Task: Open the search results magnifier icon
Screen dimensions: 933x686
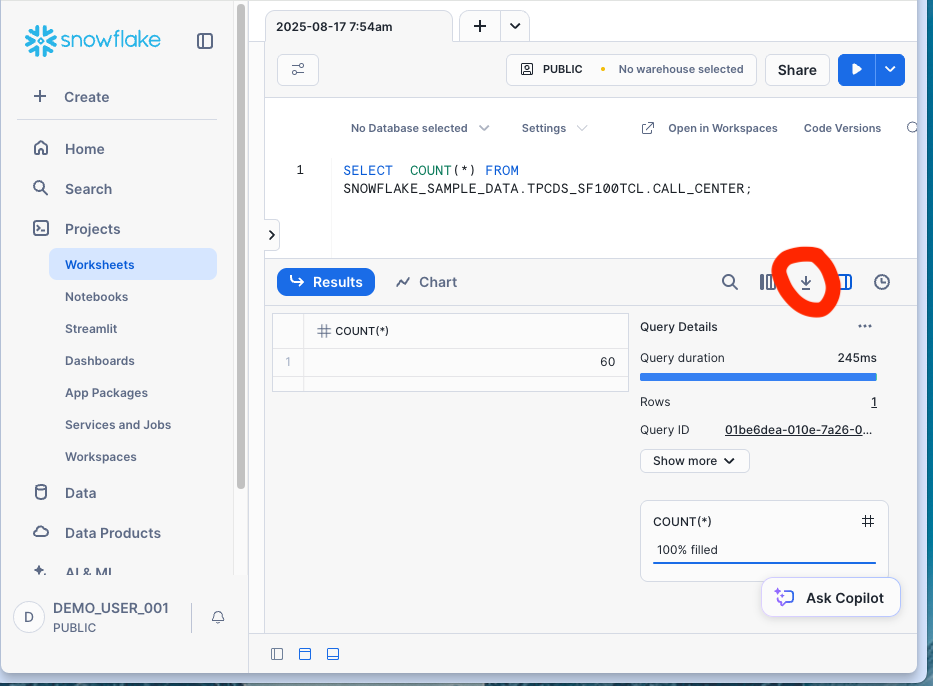Action: tap(729, 282)
